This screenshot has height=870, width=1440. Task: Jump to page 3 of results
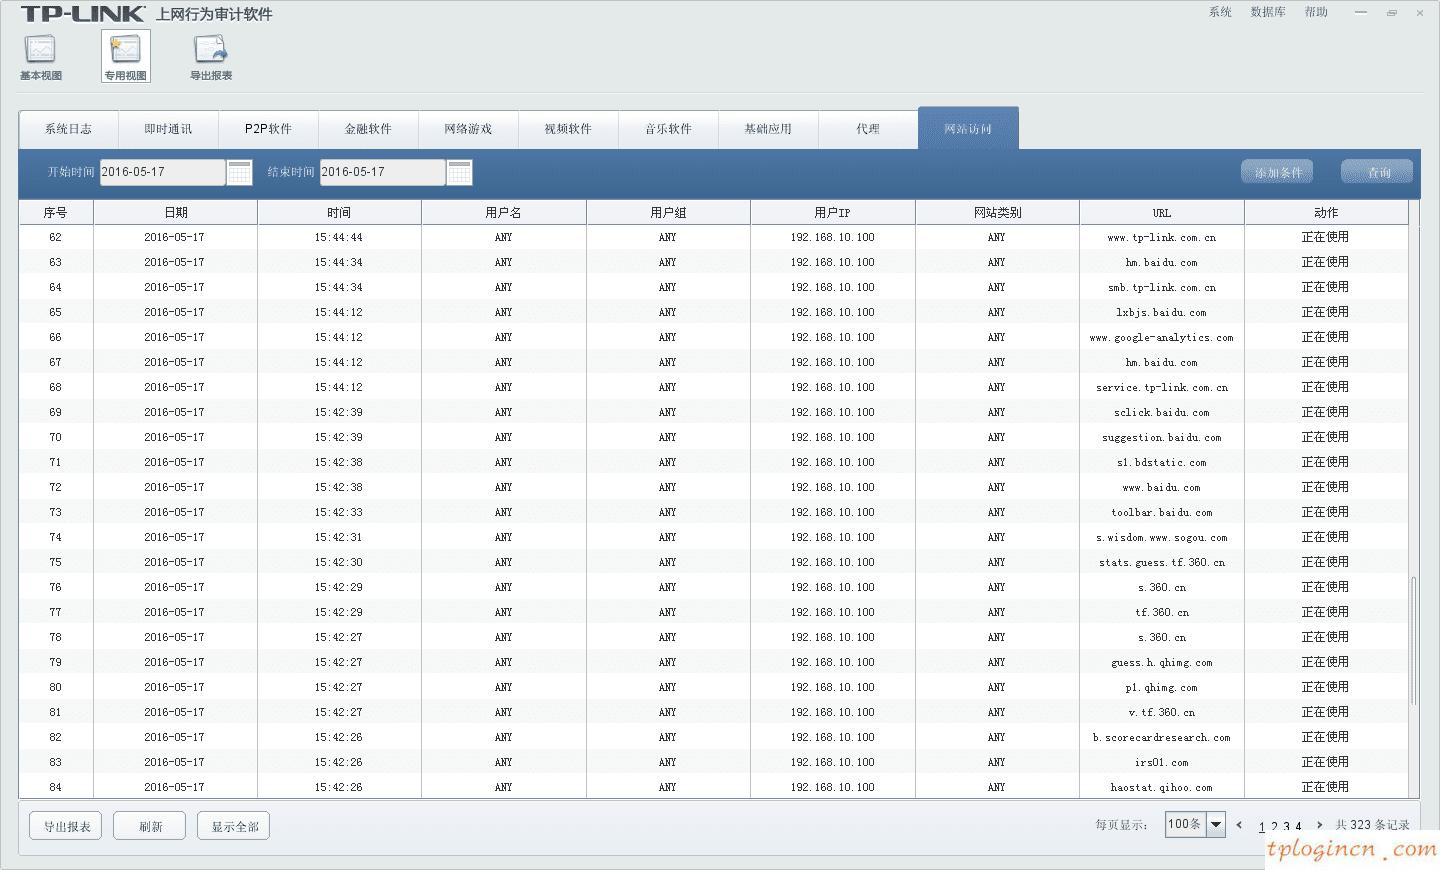[x=1285, y=826]
